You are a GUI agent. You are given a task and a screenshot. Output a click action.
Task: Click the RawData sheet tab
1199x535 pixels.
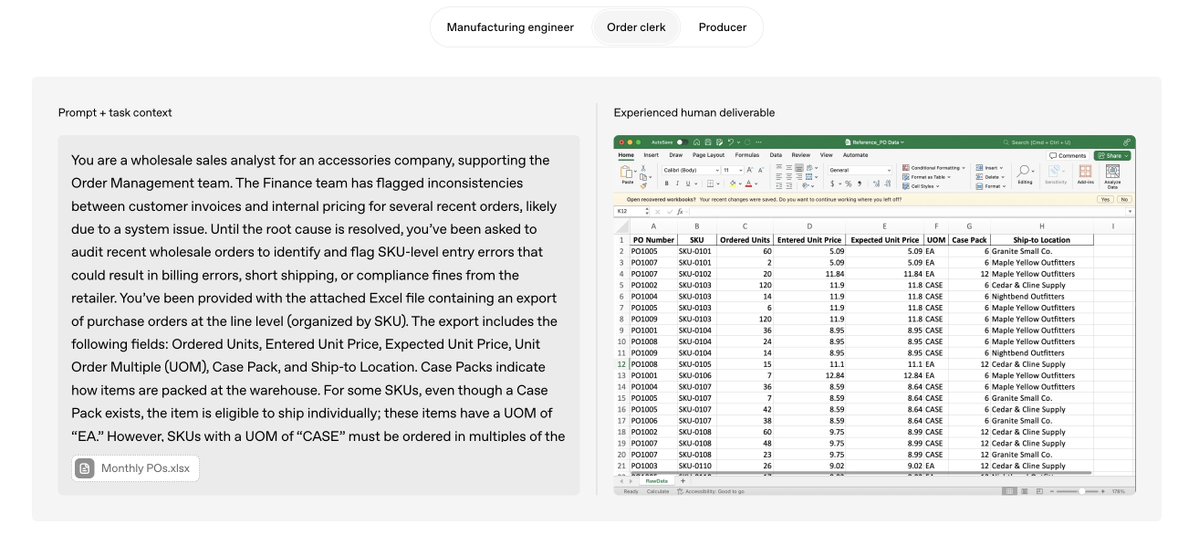click(656, 481)
